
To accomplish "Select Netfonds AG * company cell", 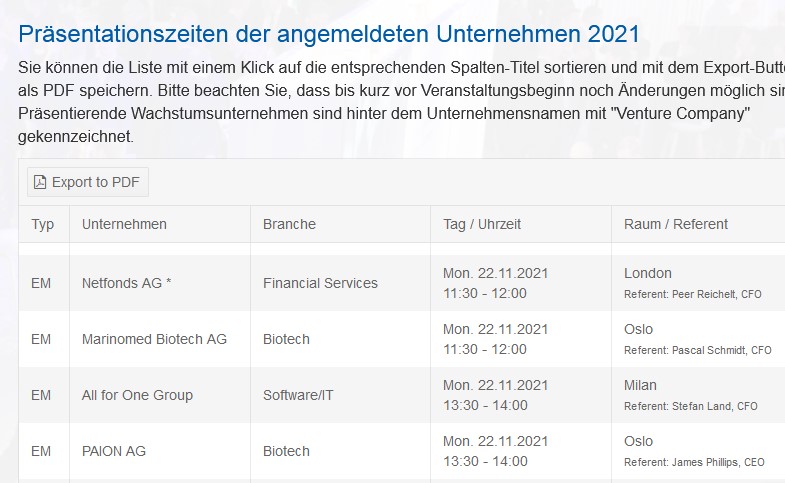I will tap(127, 283).
